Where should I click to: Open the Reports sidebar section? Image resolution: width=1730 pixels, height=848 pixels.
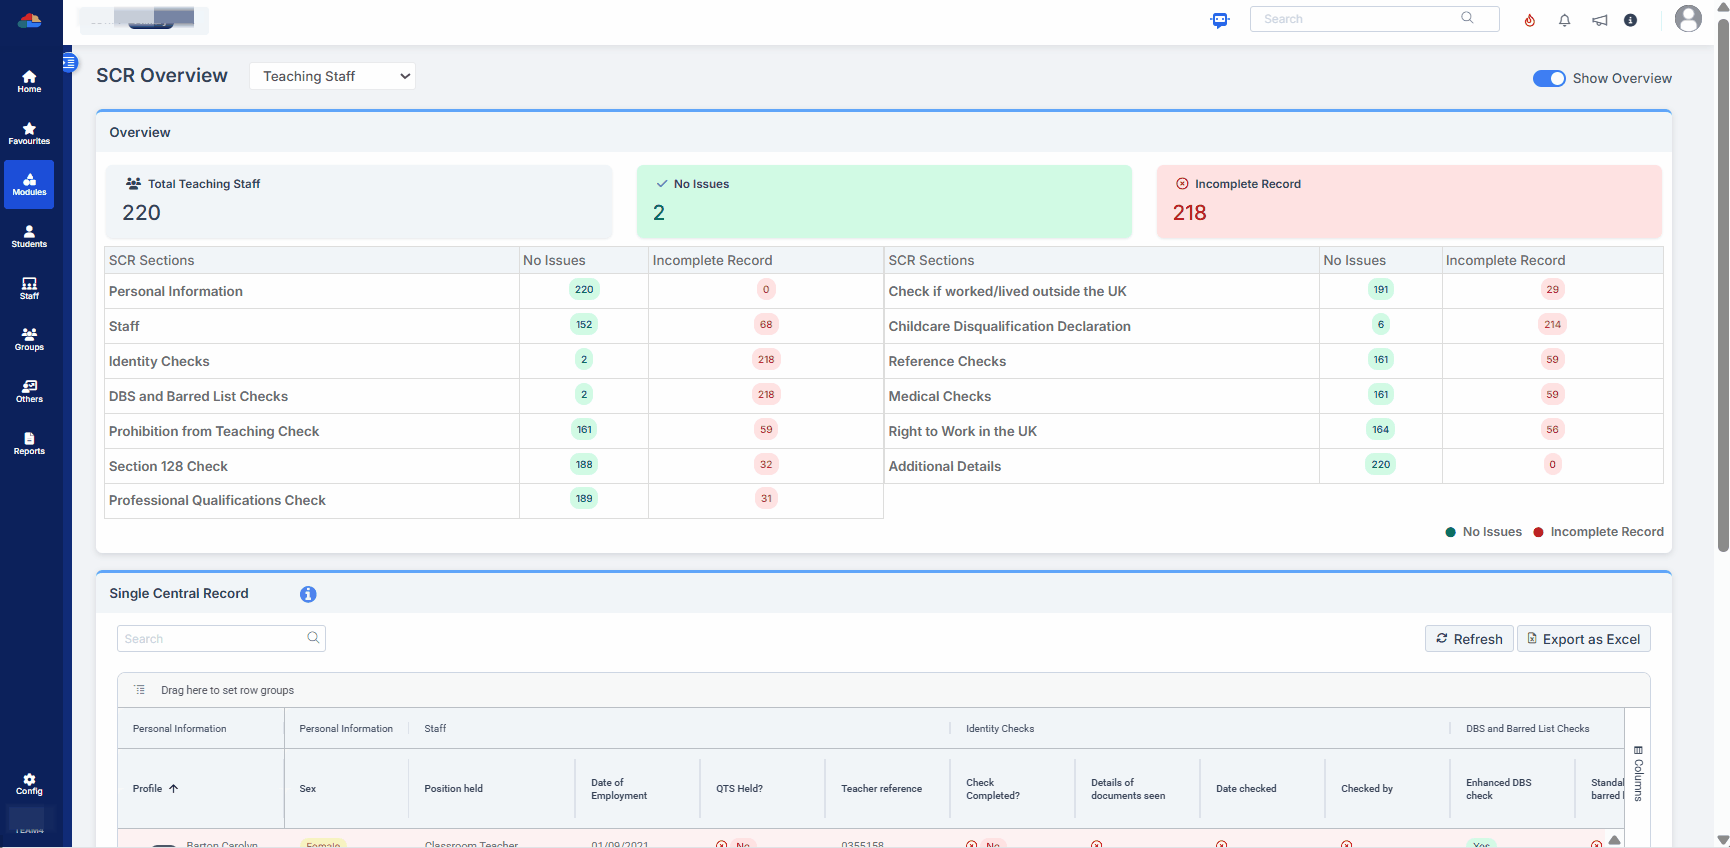[x=29, y=443]
